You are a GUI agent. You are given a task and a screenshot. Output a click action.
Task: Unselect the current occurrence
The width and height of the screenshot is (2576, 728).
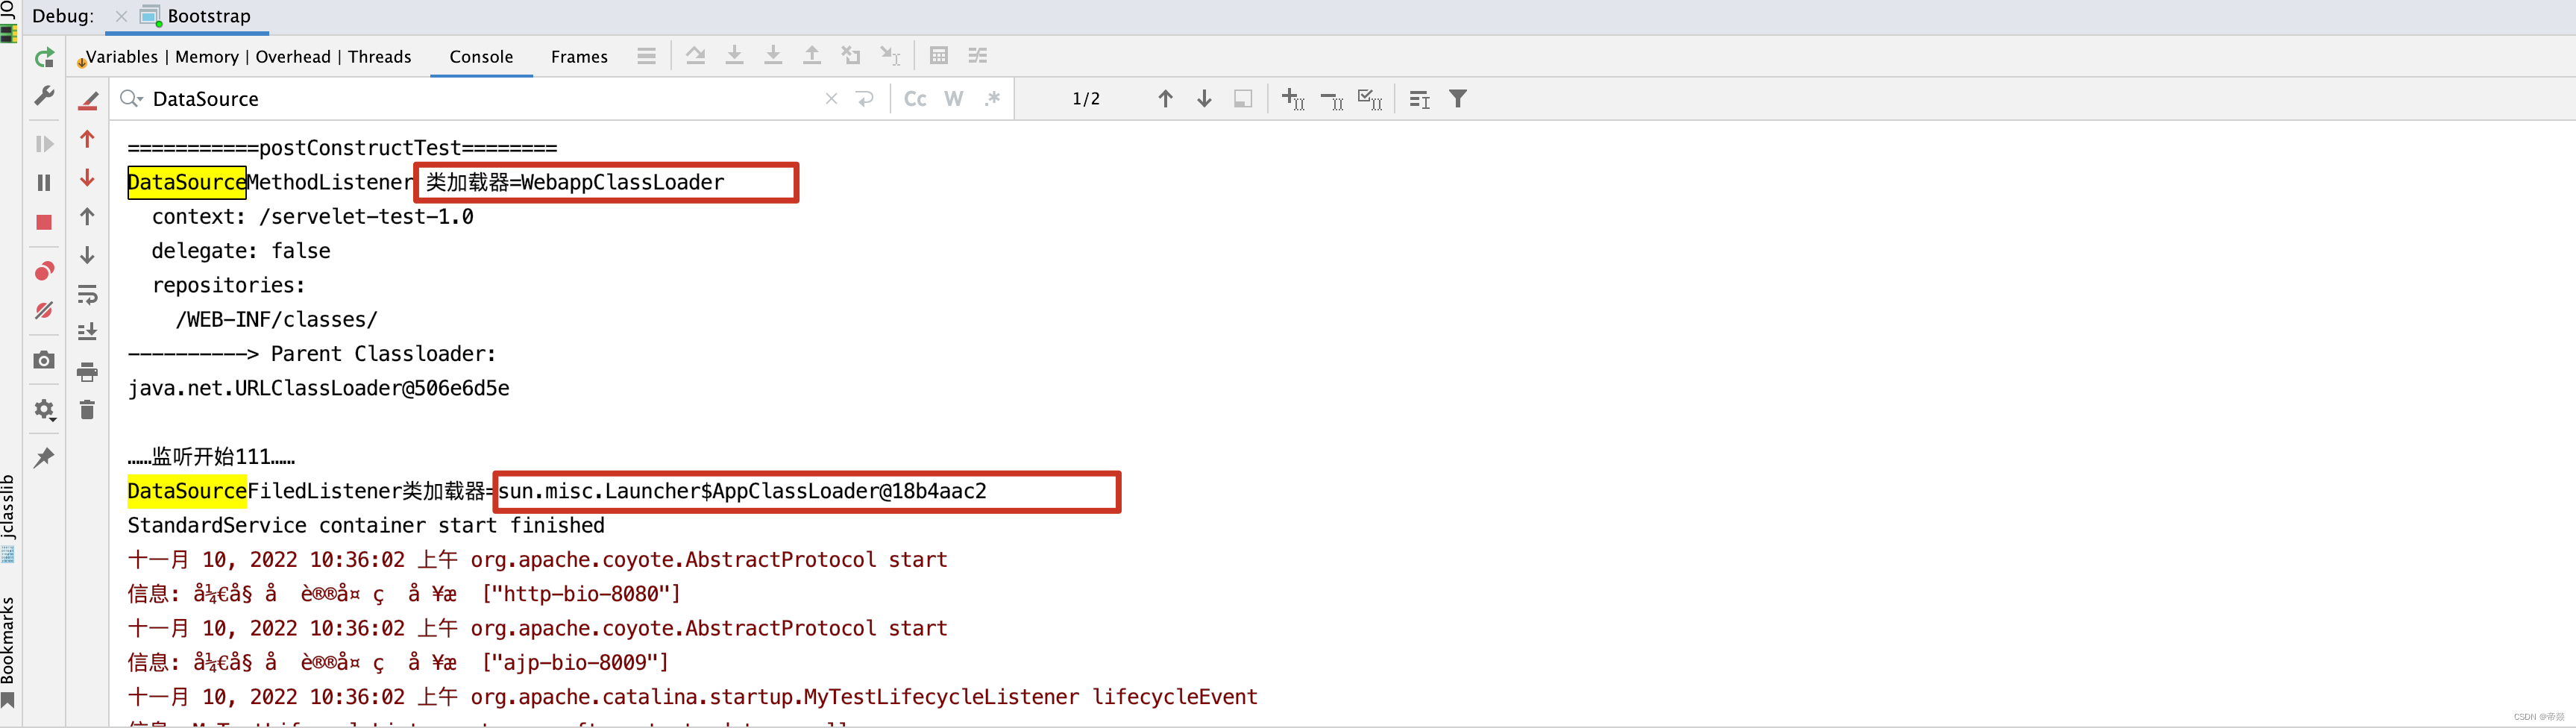click(1332, 98)
